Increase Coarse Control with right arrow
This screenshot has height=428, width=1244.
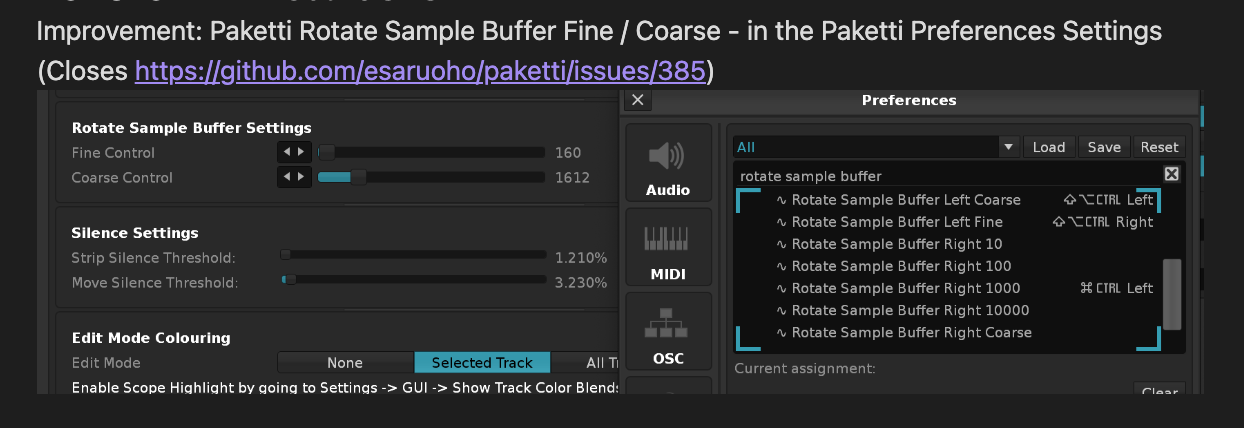(303, 178)
